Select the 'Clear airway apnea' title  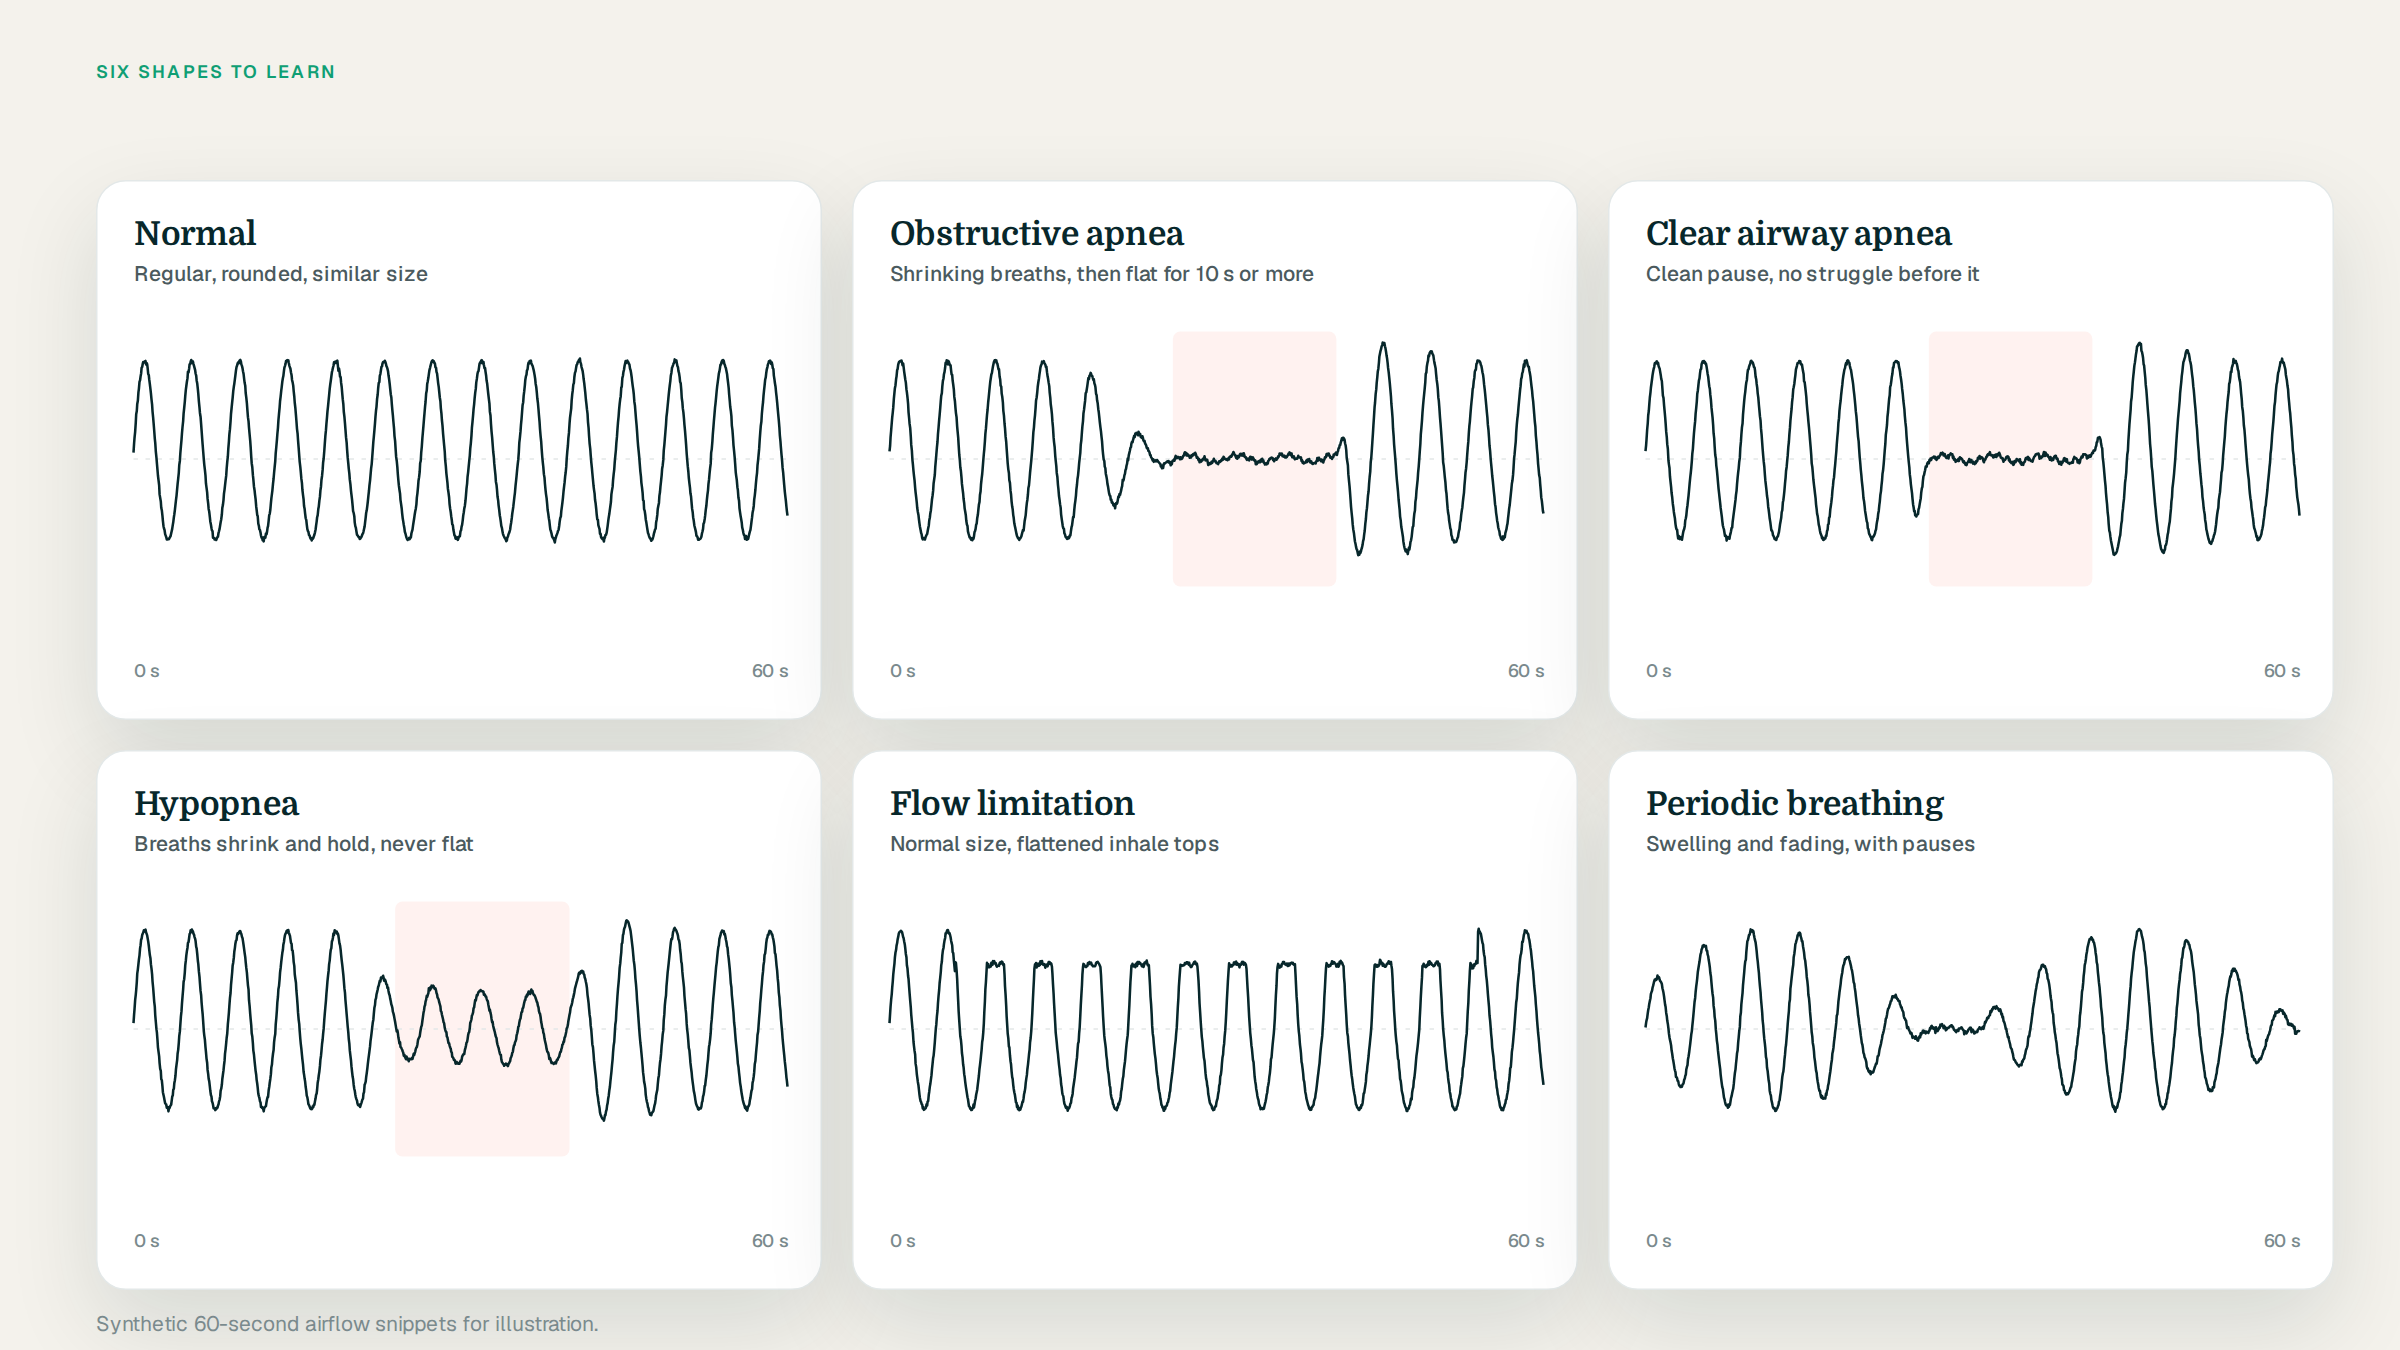point(1799,233)
